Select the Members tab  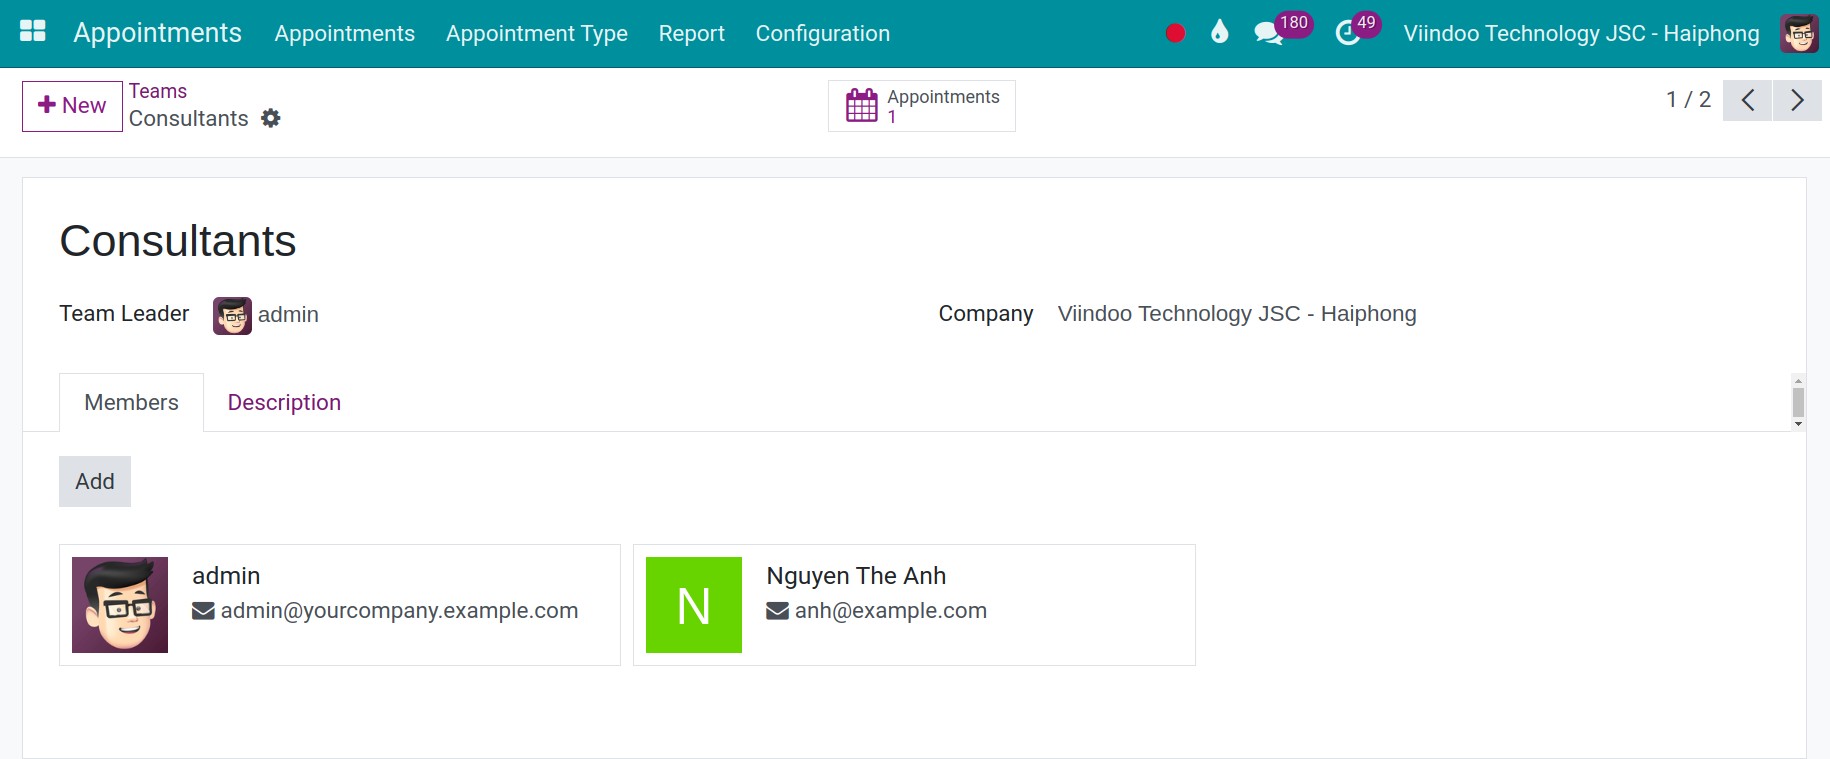click(131, 402)
